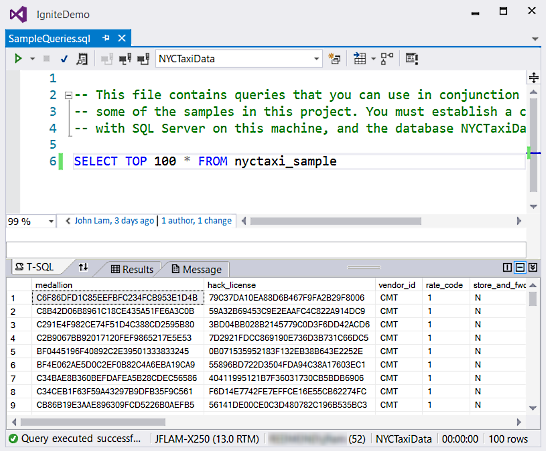Toggle SQLCMD mode toolbar icon
This screenshot has width=546, height=451.
412,59
